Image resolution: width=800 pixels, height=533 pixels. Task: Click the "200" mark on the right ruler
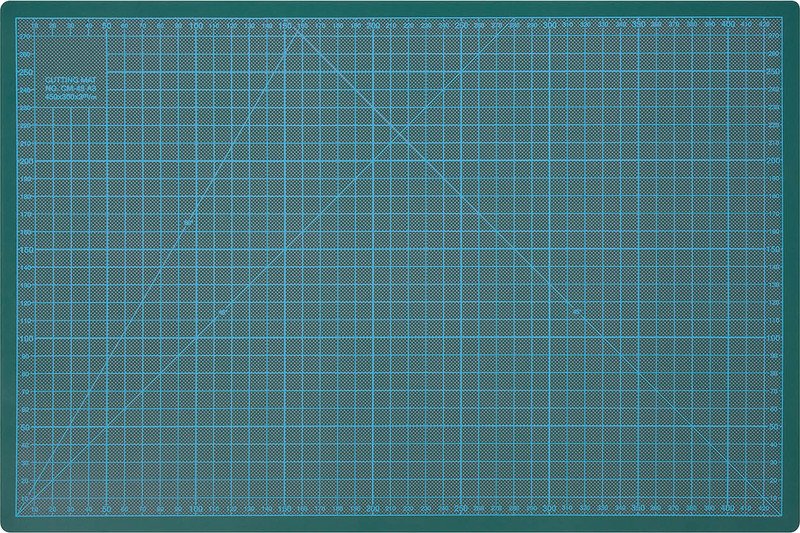tap(773, 161)
